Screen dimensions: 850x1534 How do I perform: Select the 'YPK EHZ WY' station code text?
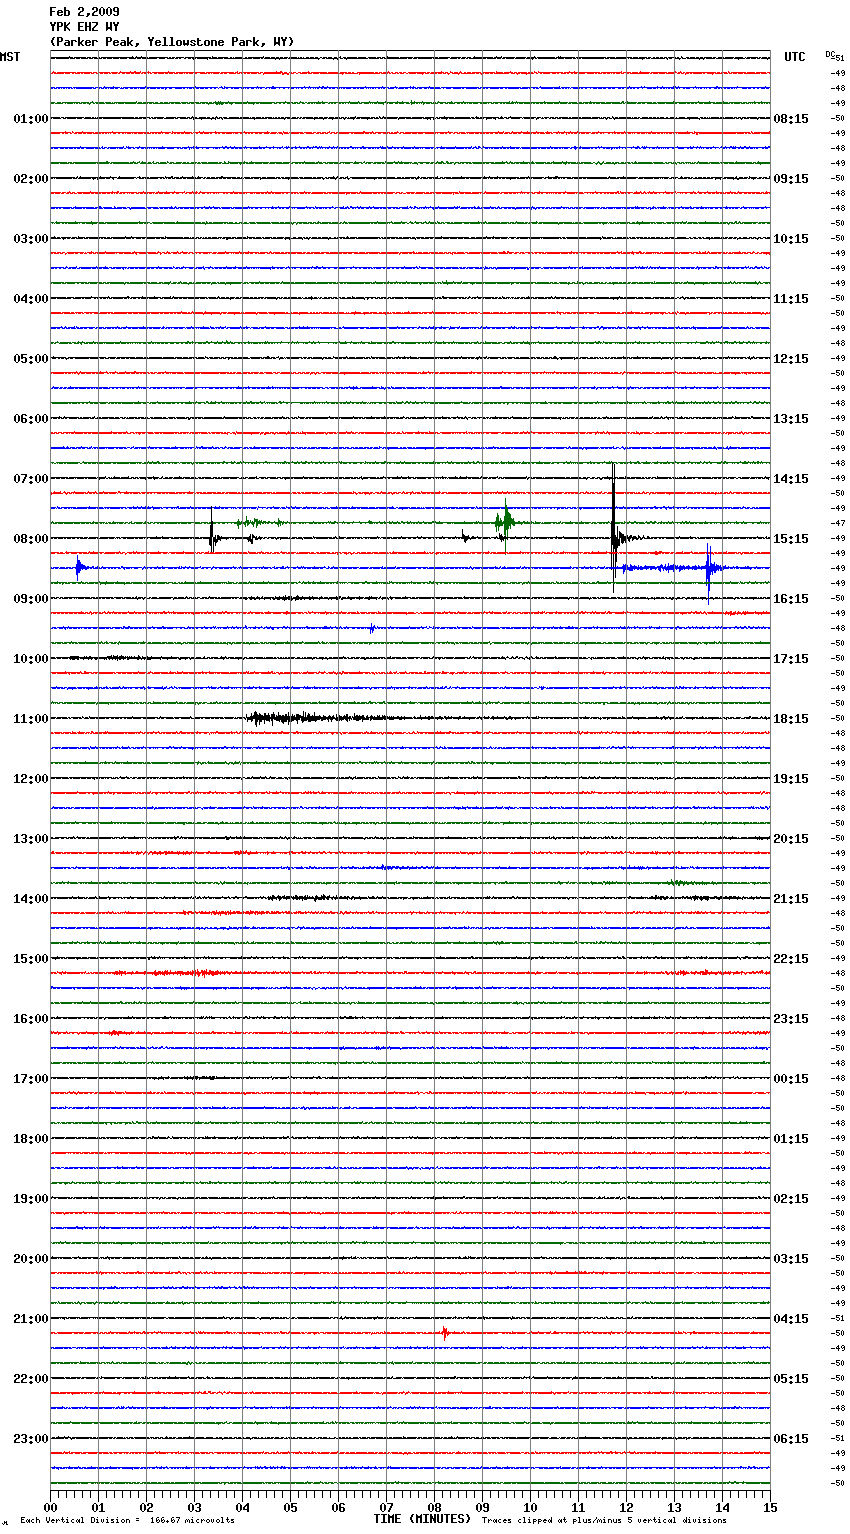[84, 27]
